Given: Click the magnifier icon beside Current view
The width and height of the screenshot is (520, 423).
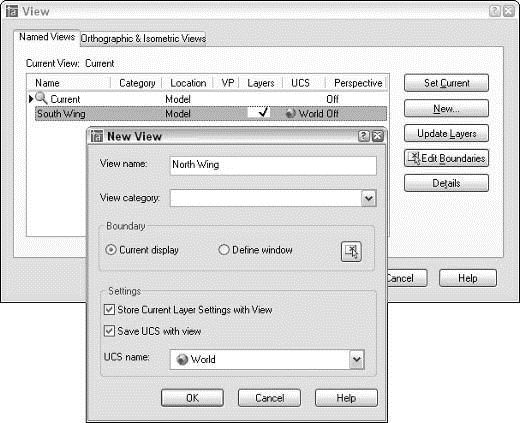Looking at the screenshot, I should 41,98.
